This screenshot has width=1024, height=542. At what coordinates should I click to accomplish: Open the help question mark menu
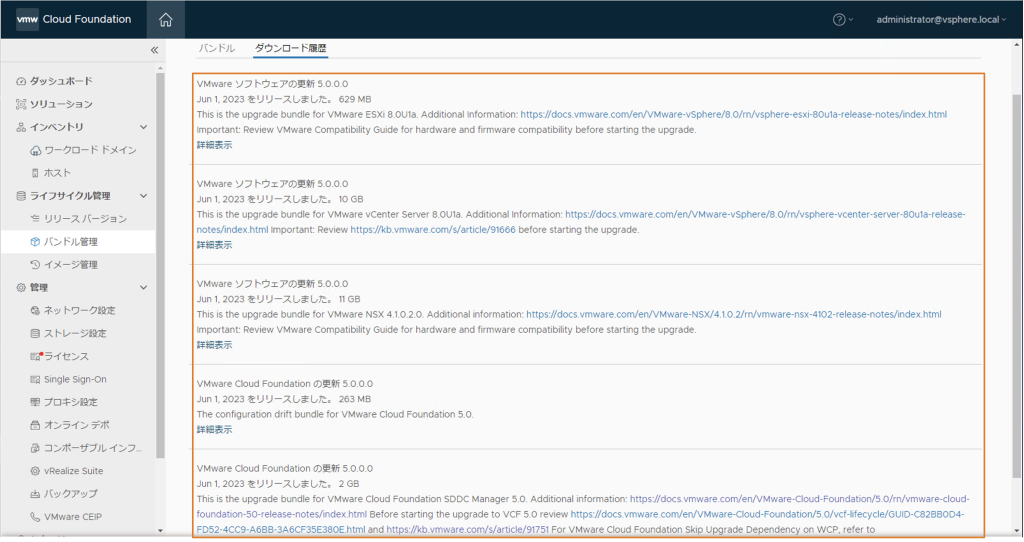(x=842, y=20)
